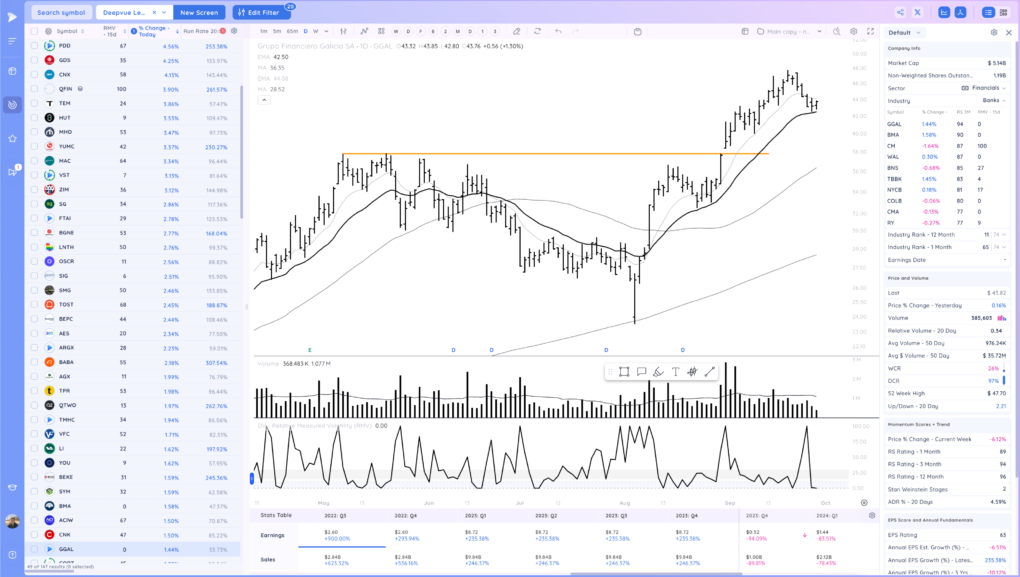1020x577 pixels.
Task: Click the watchlist column settings gear
Action: pos(234,31)
